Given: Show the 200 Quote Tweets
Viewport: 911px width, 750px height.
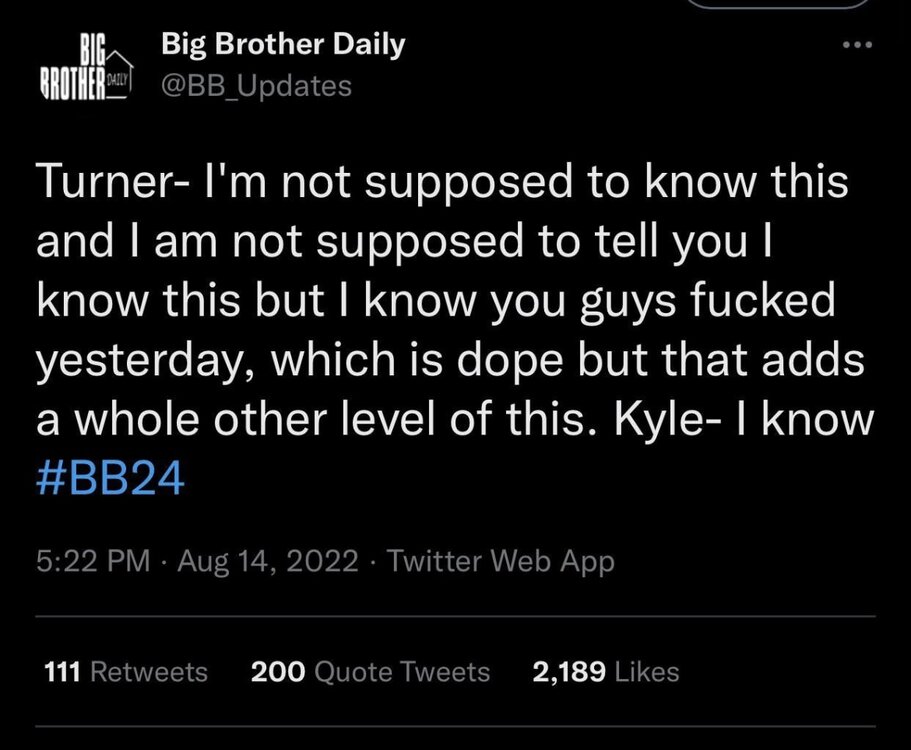Looking at the screenshot, I should [x=370, y=672].
